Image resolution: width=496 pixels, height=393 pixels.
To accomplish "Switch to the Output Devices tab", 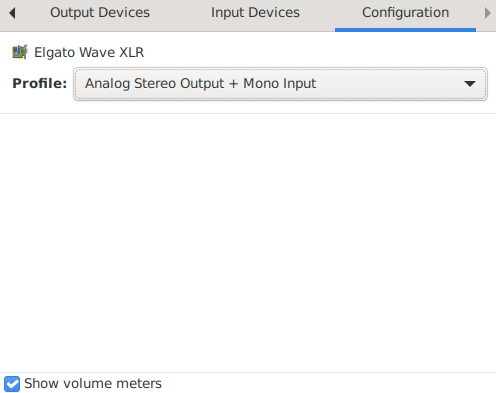I will 100,13.
